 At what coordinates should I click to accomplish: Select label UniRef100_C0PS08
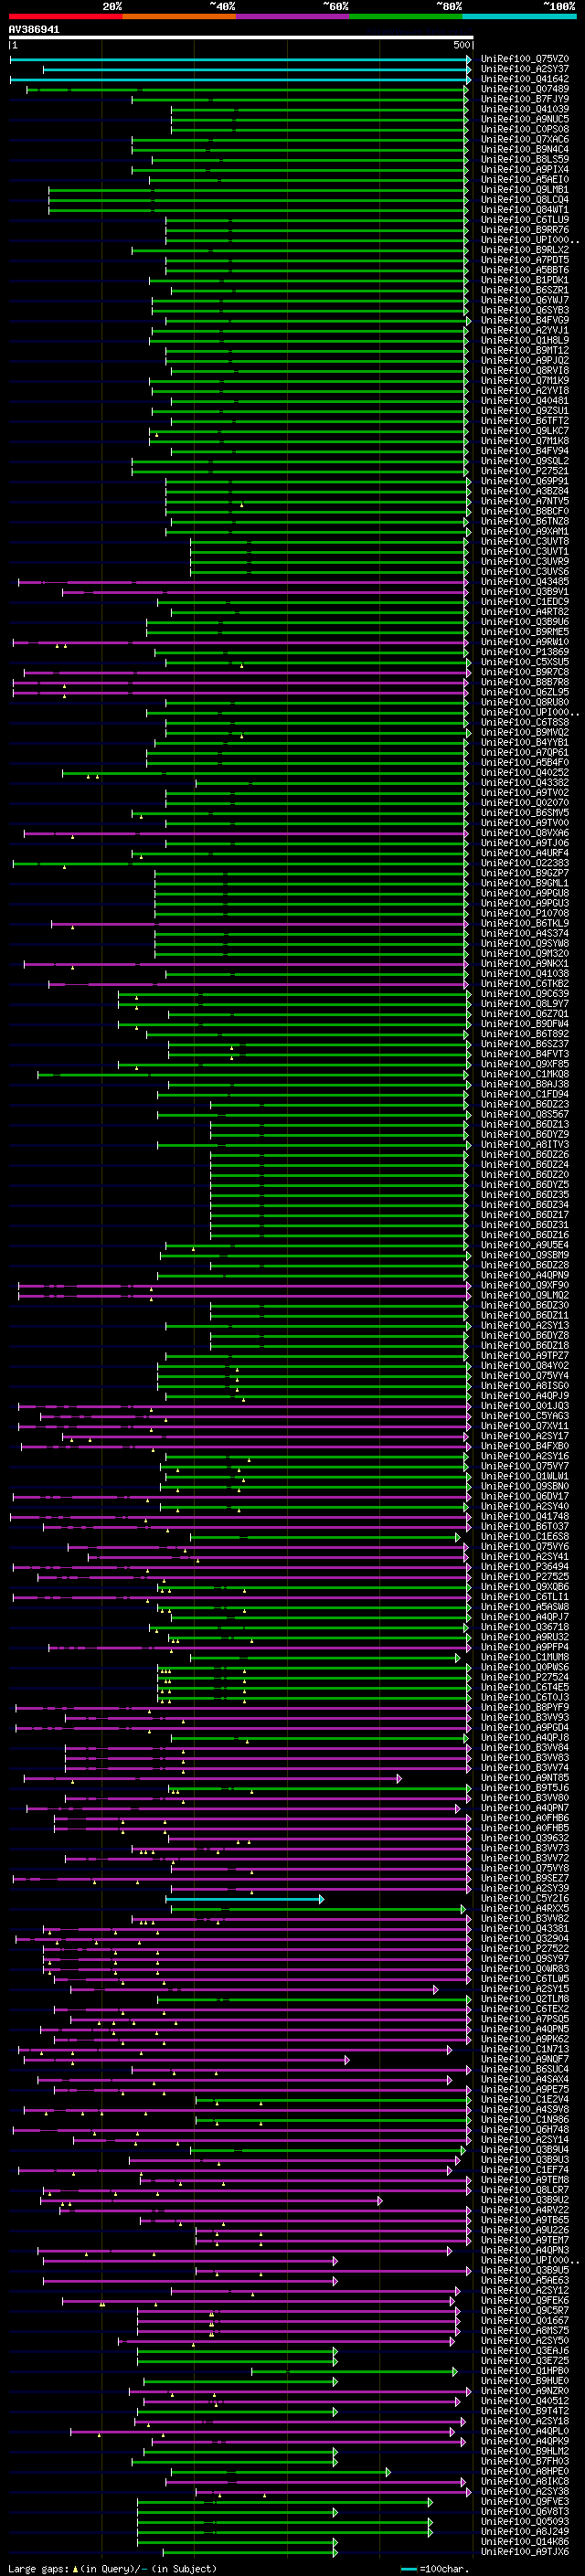point(525,129)
